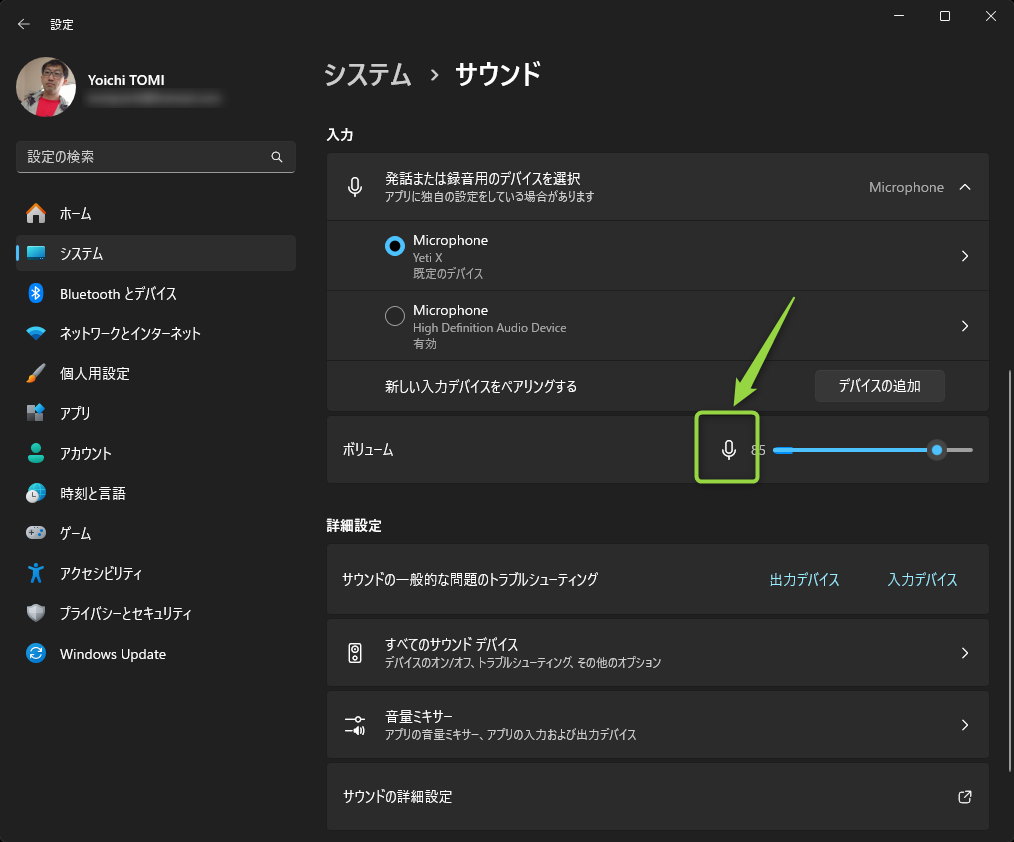Image resolution: width=1014 pixels, height=842 pixels.
Task: Open the 入力デバイス troubleshooting link
Action: [x=922, y=580]
